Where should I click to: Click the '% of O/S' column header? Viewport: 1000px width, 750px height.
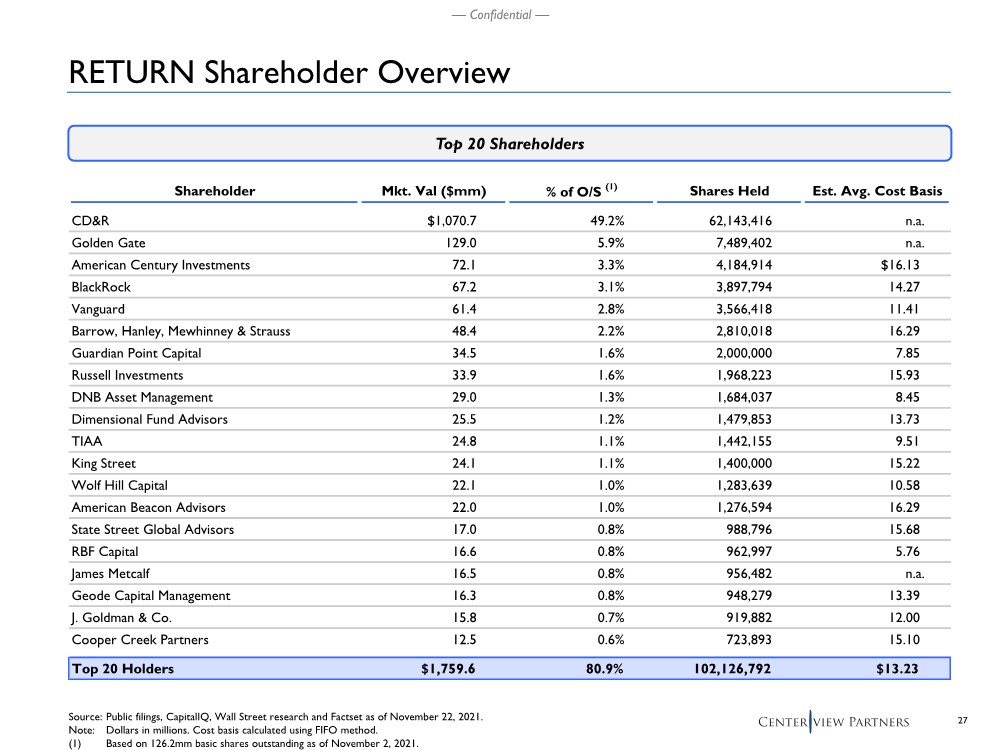coord(581,191)
